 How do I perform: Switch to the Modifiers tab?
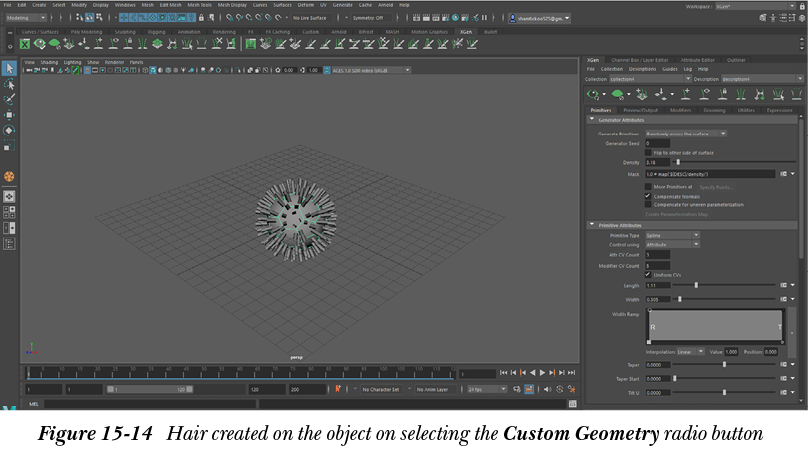pyautogui.click(x=680, y=110)
